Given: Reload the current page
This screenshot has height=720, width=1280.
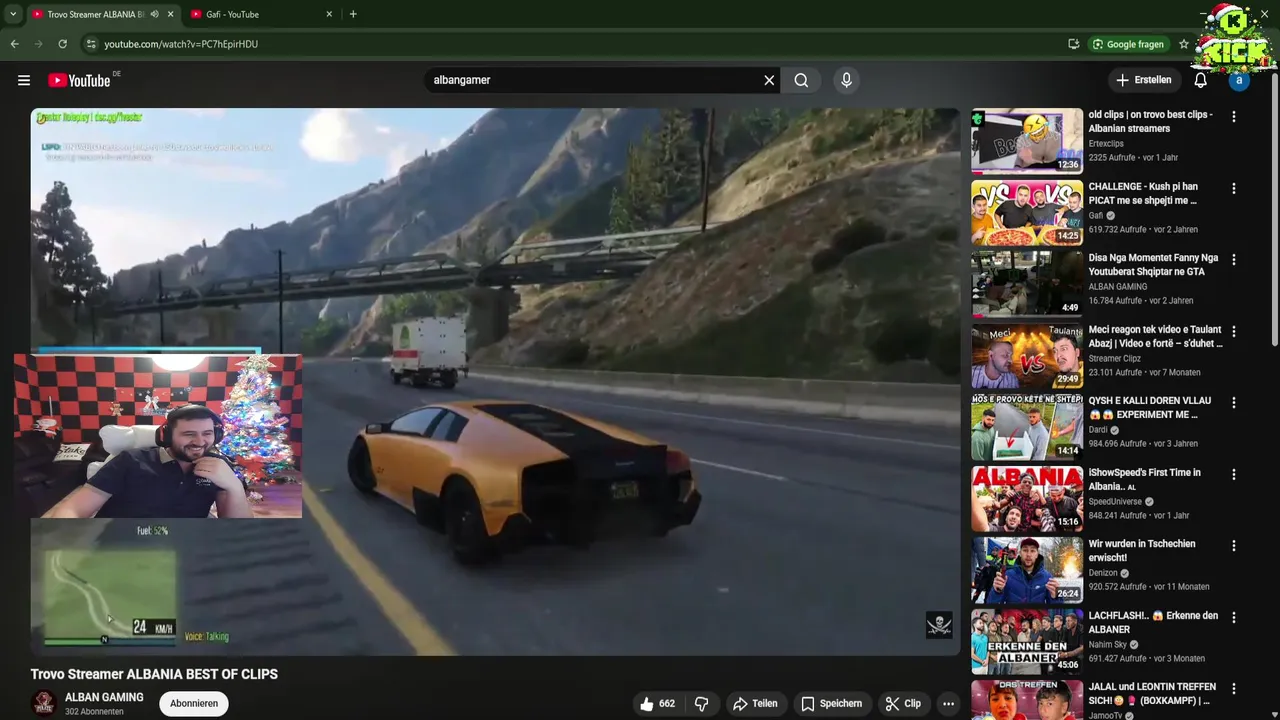Looking at the screenshot, I should [x=62, y=44].
